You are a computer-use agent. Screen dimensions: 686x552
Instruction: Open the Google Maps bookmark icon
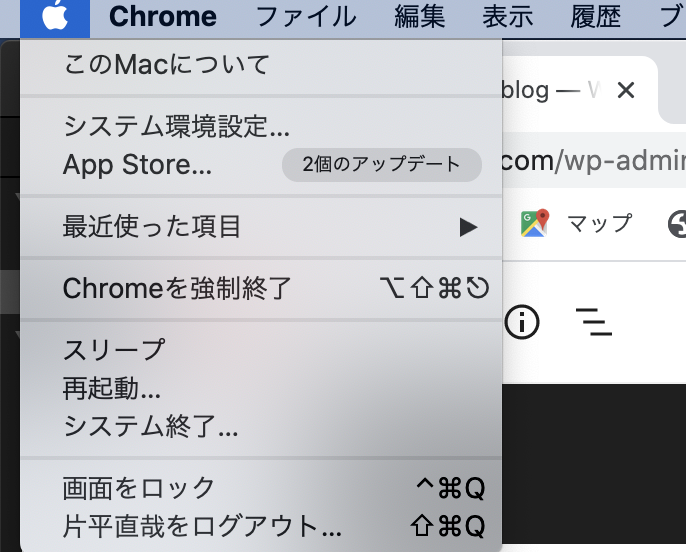pos(535,223)
